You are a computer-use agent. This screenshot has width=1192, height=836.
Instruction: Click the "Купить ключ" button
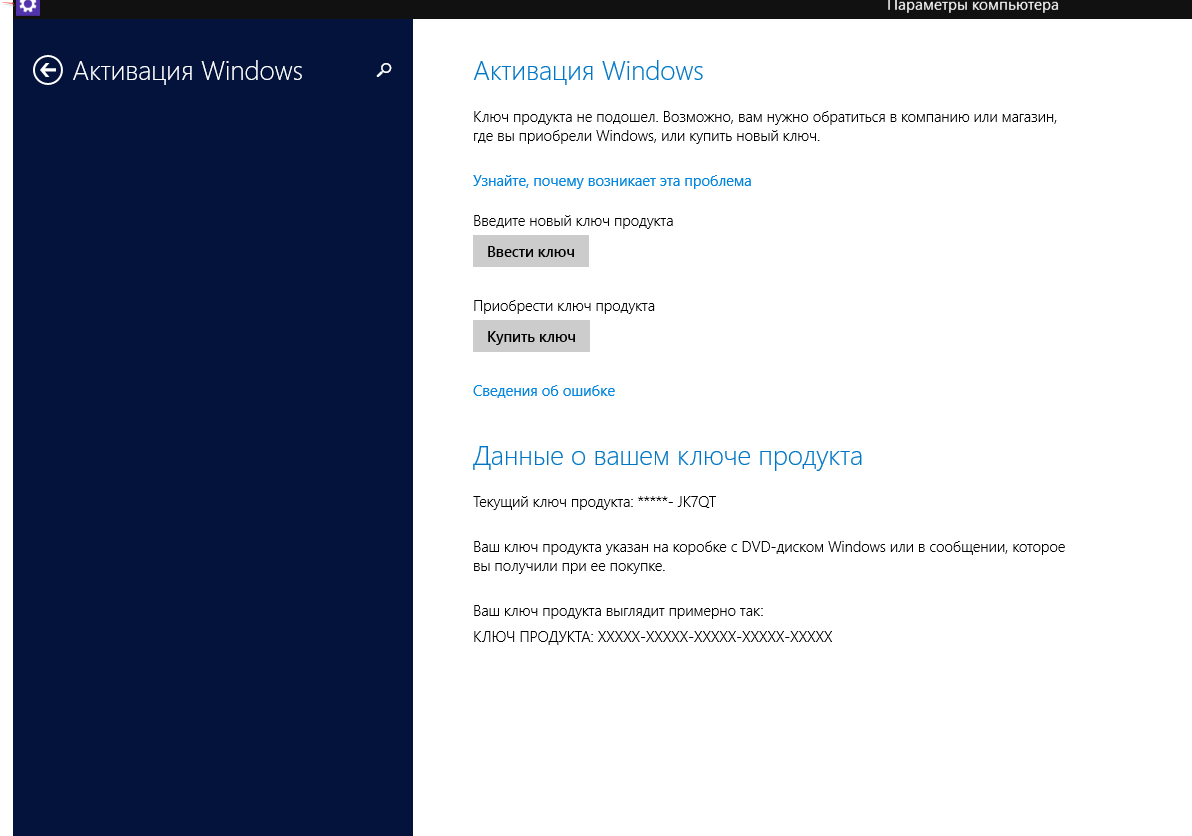(531, 337)
